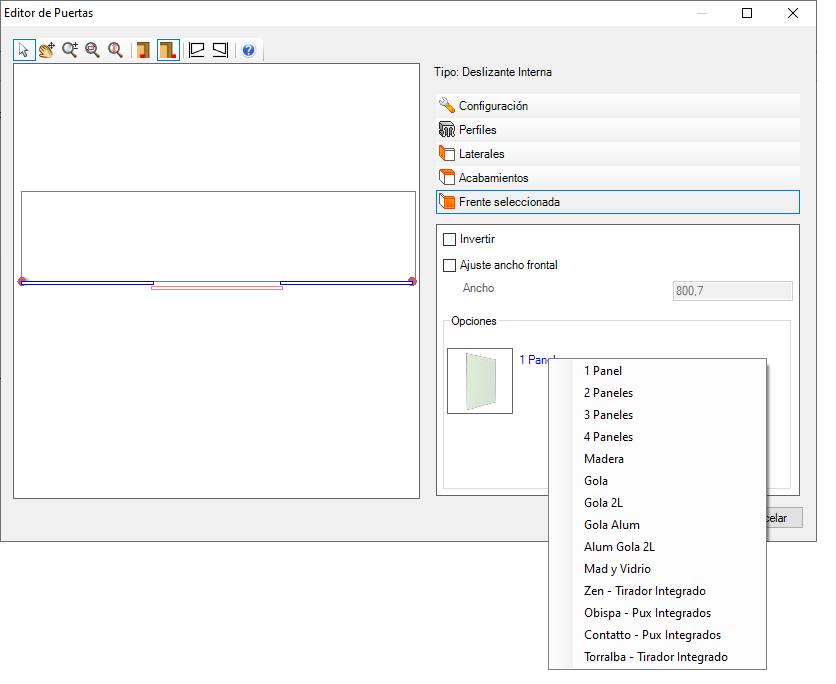Select the left blue door in the plan view

(x=87, y=283)
